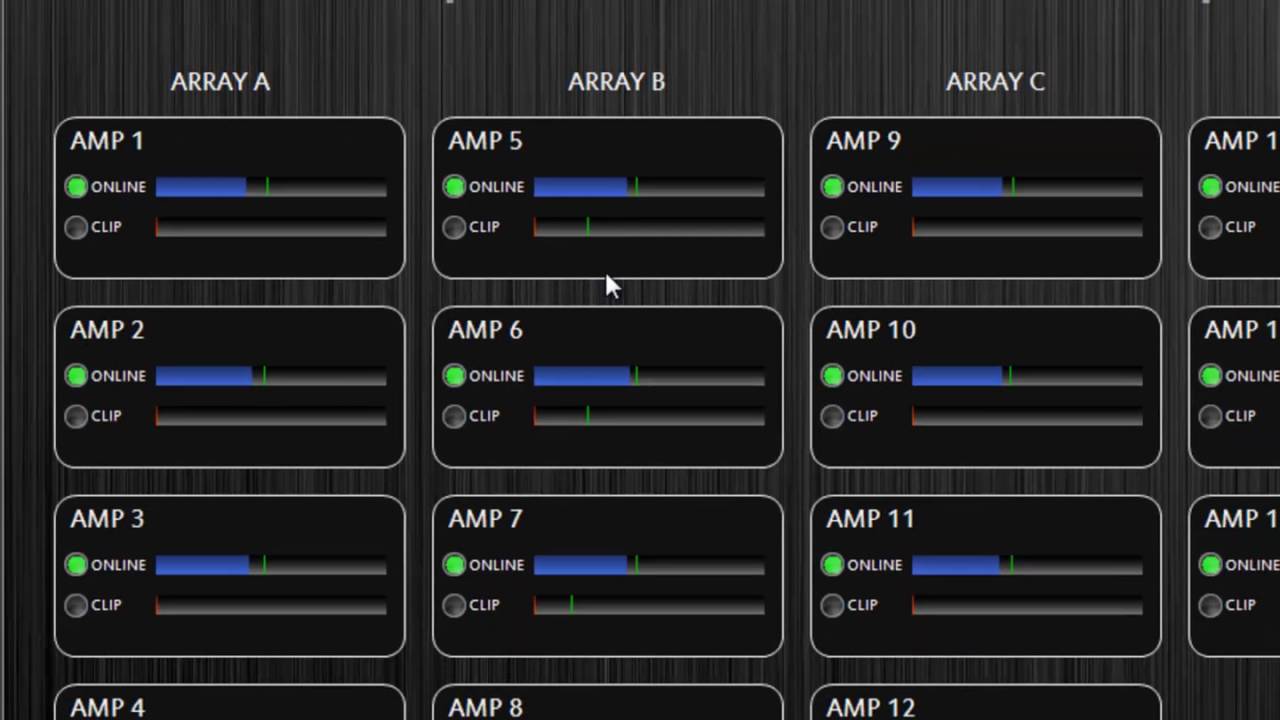The width and height of the screenshot is (1280, 720).
Task: Click the AMP 7 online status LED
Action: pos(455,565)
